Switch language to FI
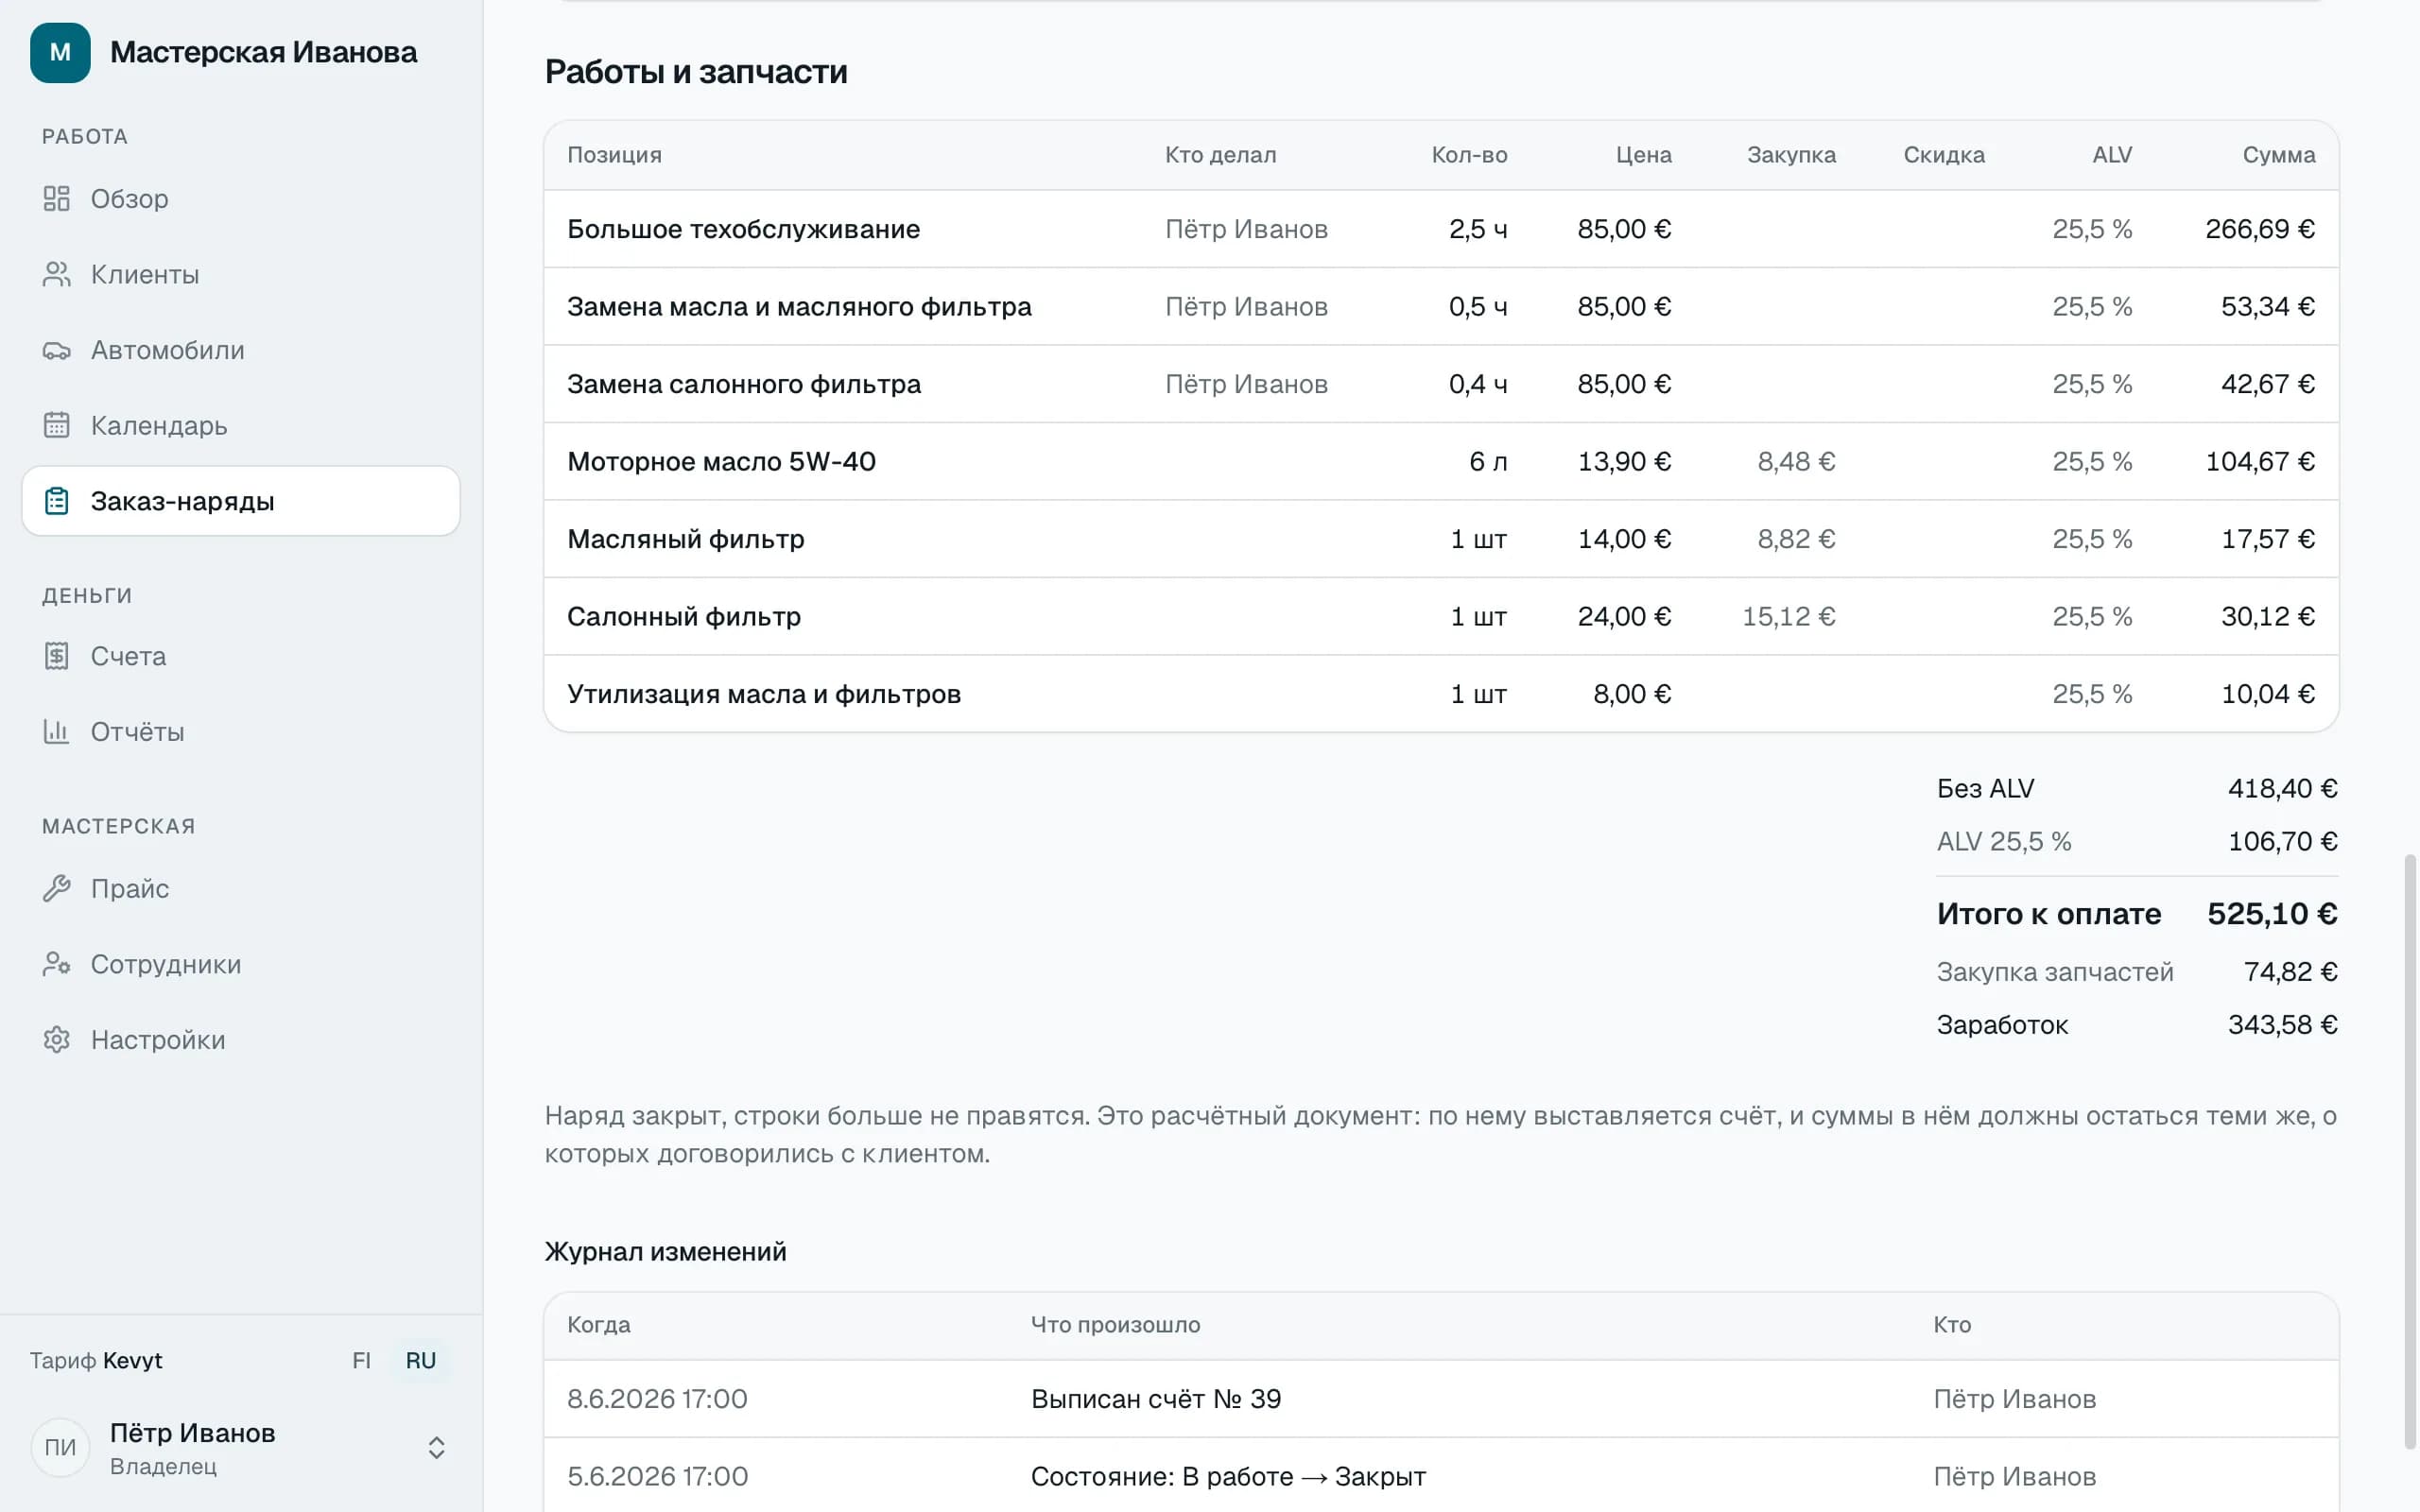 pyautogui.click(x=361, y=1360)
